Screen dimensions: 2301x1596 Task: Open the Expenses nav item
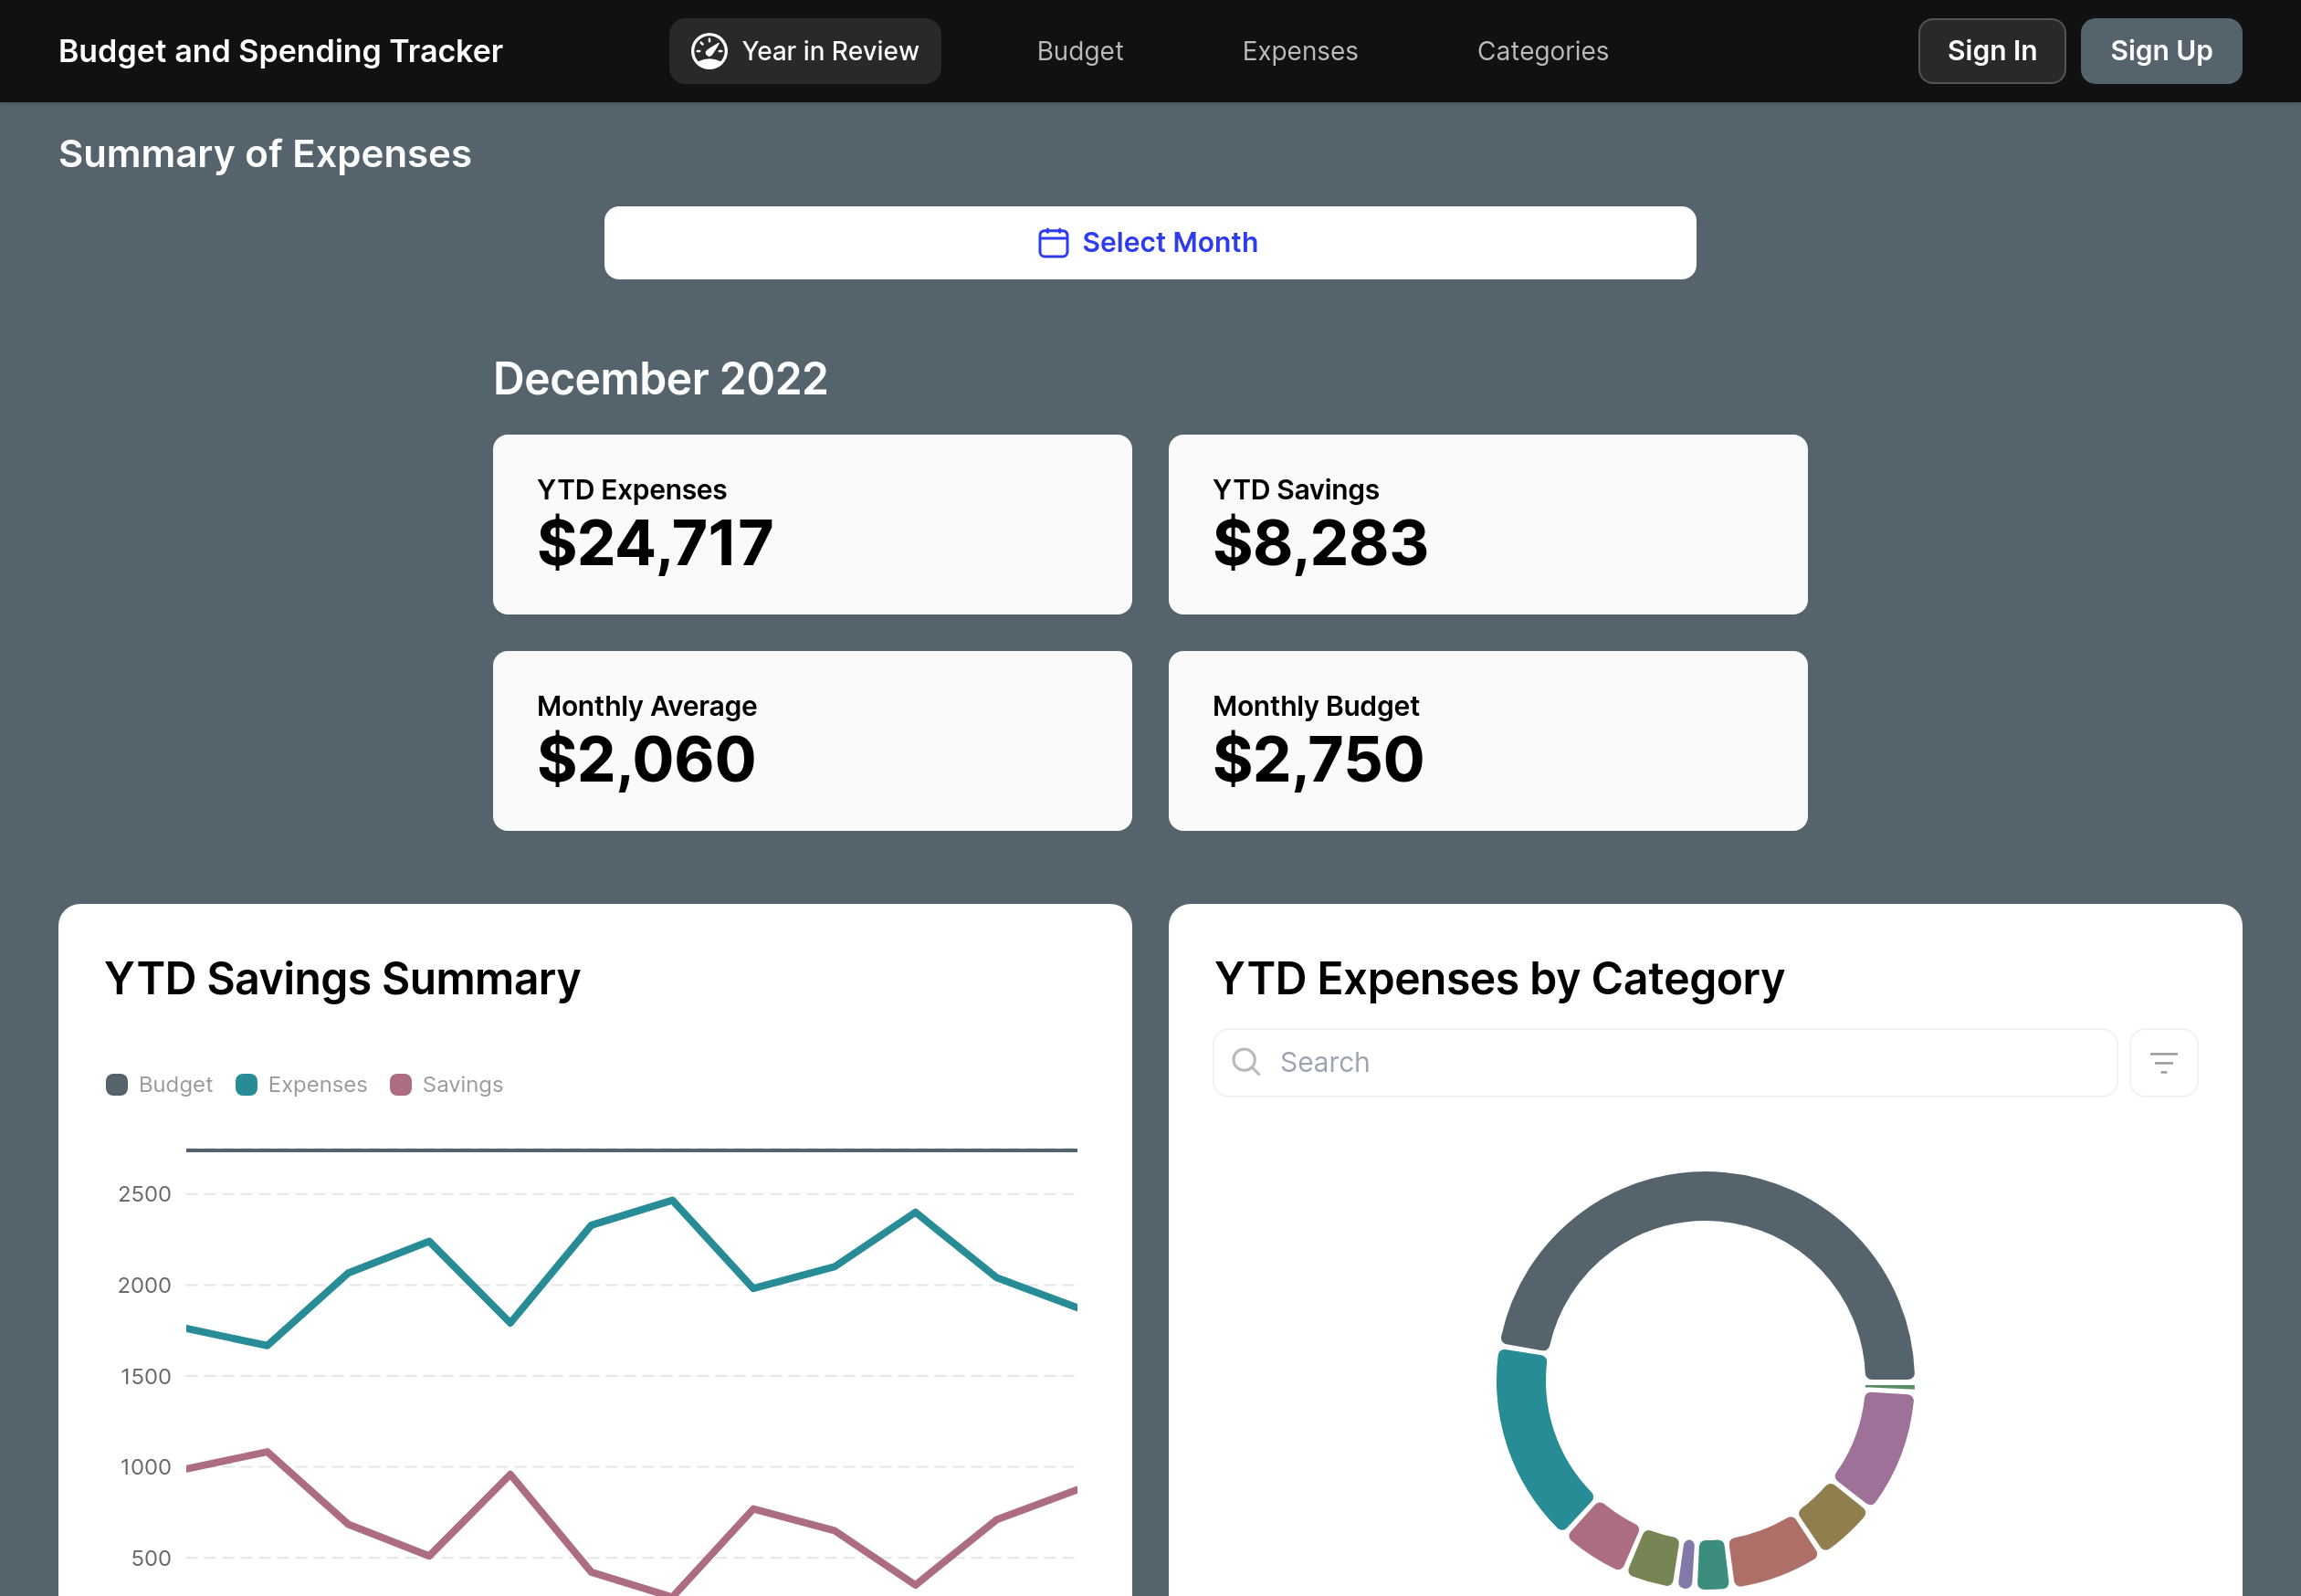point(1299,51)
